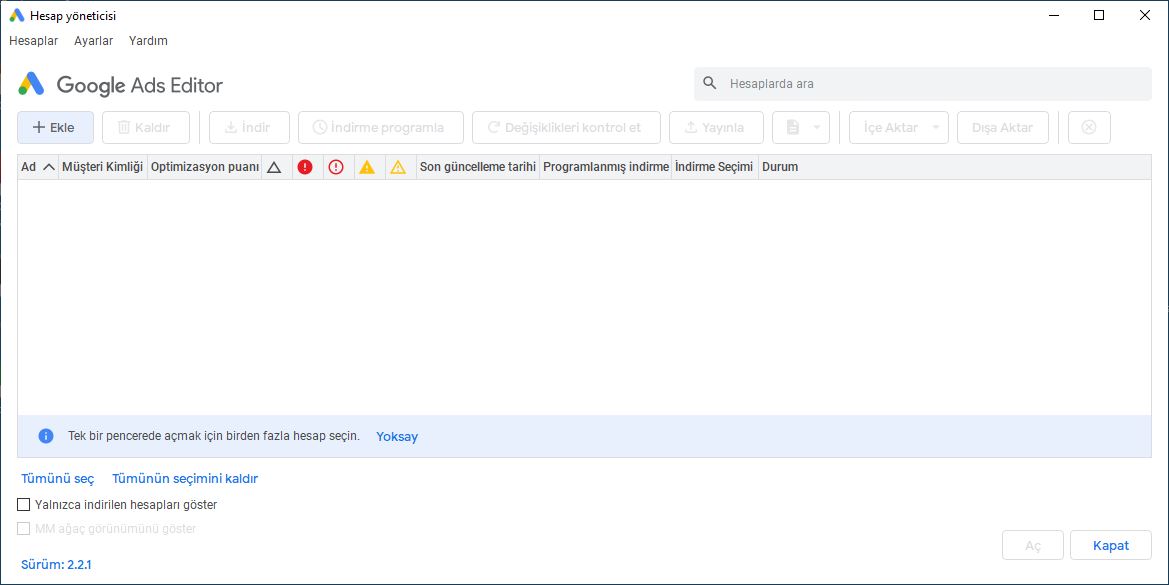Click the Kapat button

pos(1111,546)
